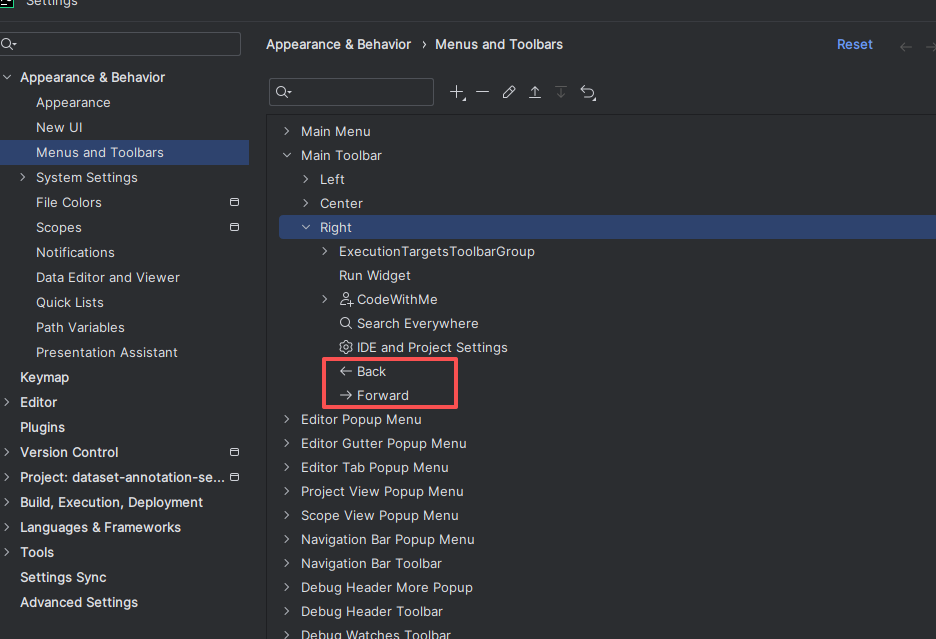Expand the System Settings node
The height and width of the screenshot is (639, 936).
(x=23, y=177)
